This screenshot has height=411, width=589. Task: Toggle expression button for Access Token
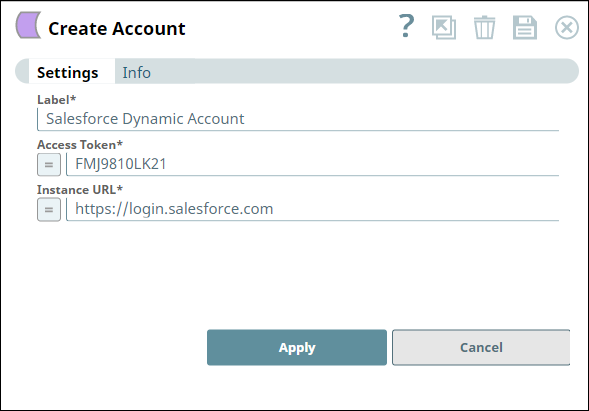click(x=49, y=165)
